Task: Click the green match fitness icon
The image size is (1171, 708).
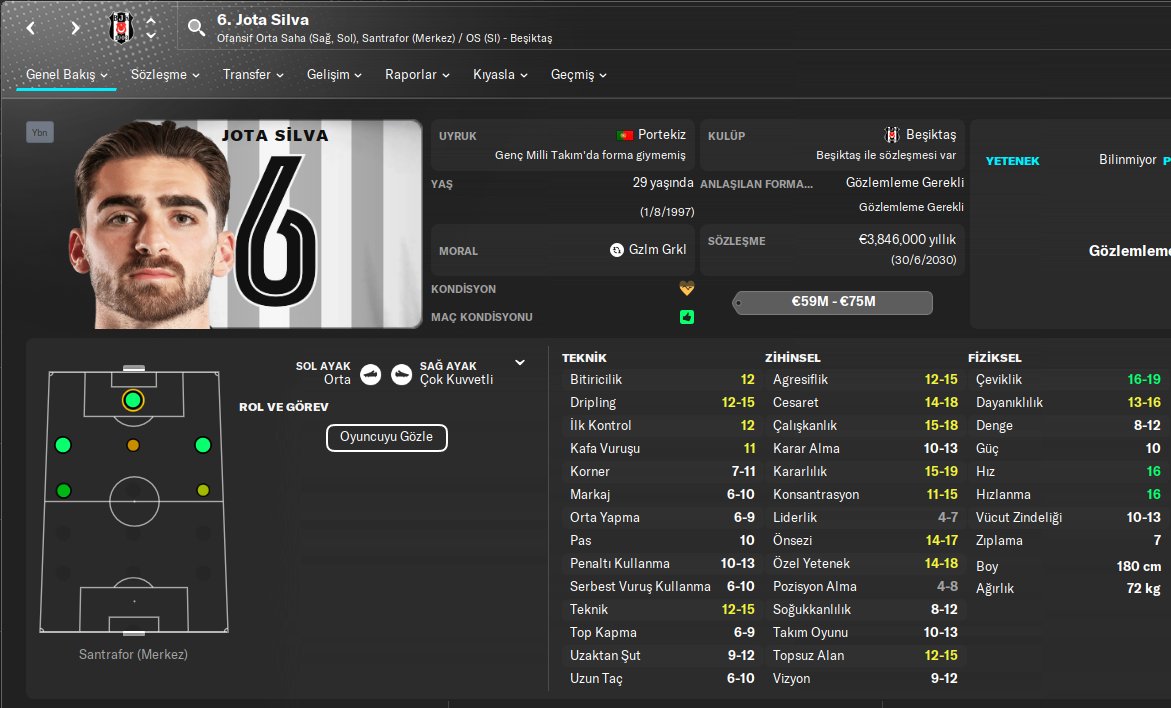Action: click(x=687, y=317)
